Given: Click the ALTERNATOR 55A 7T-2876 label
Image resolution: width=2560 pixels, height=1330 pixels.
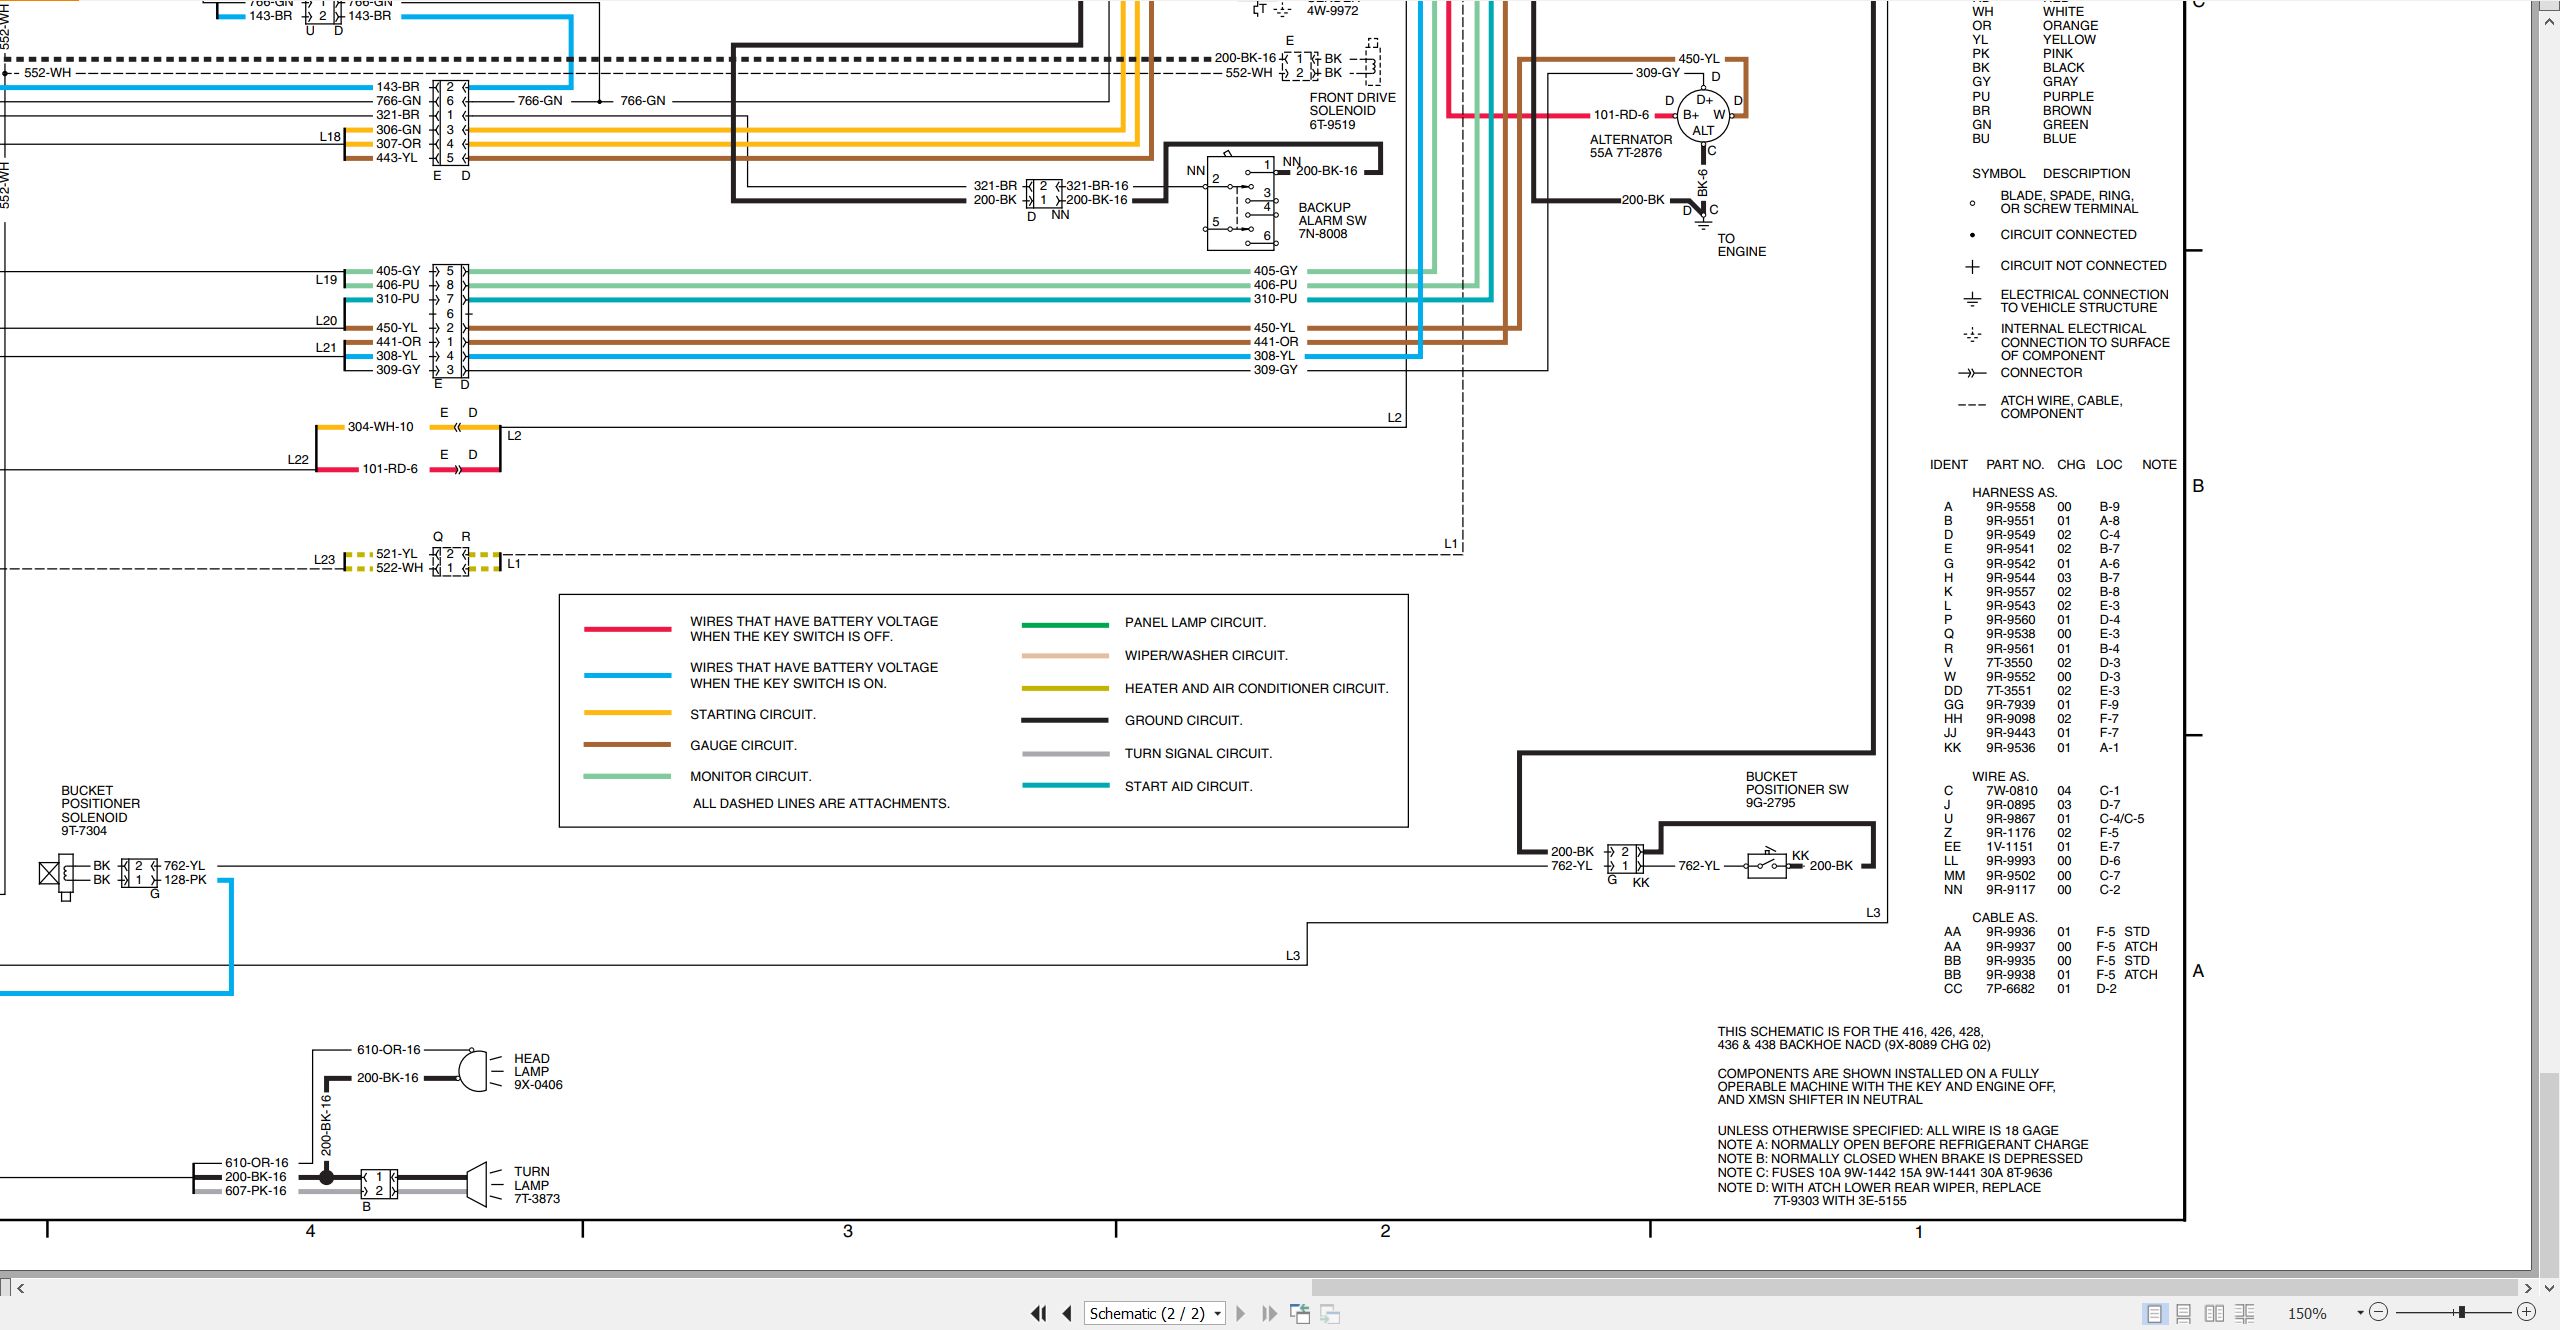Looking at the screenshot, I should tap(1631, 146).
